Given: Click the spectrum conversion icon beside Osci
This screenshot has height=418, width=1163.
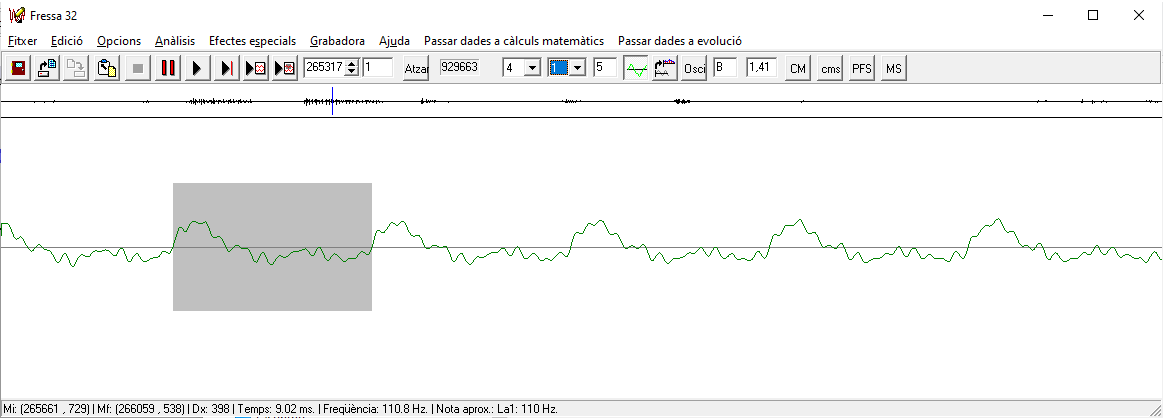Looking at the screenshot, I should pyautogui.click(x=664, y=68).
